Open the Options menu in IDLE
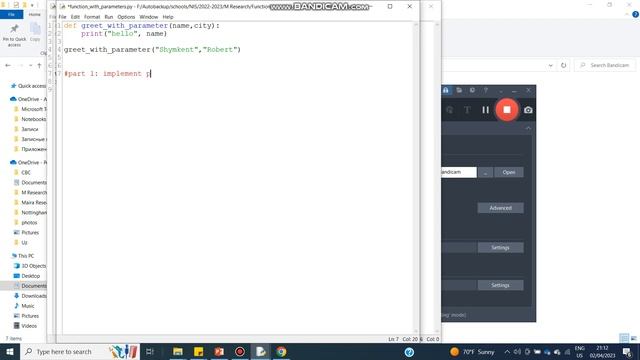The width and height of the screenshot is (640, 360). (x=126, y=17)
